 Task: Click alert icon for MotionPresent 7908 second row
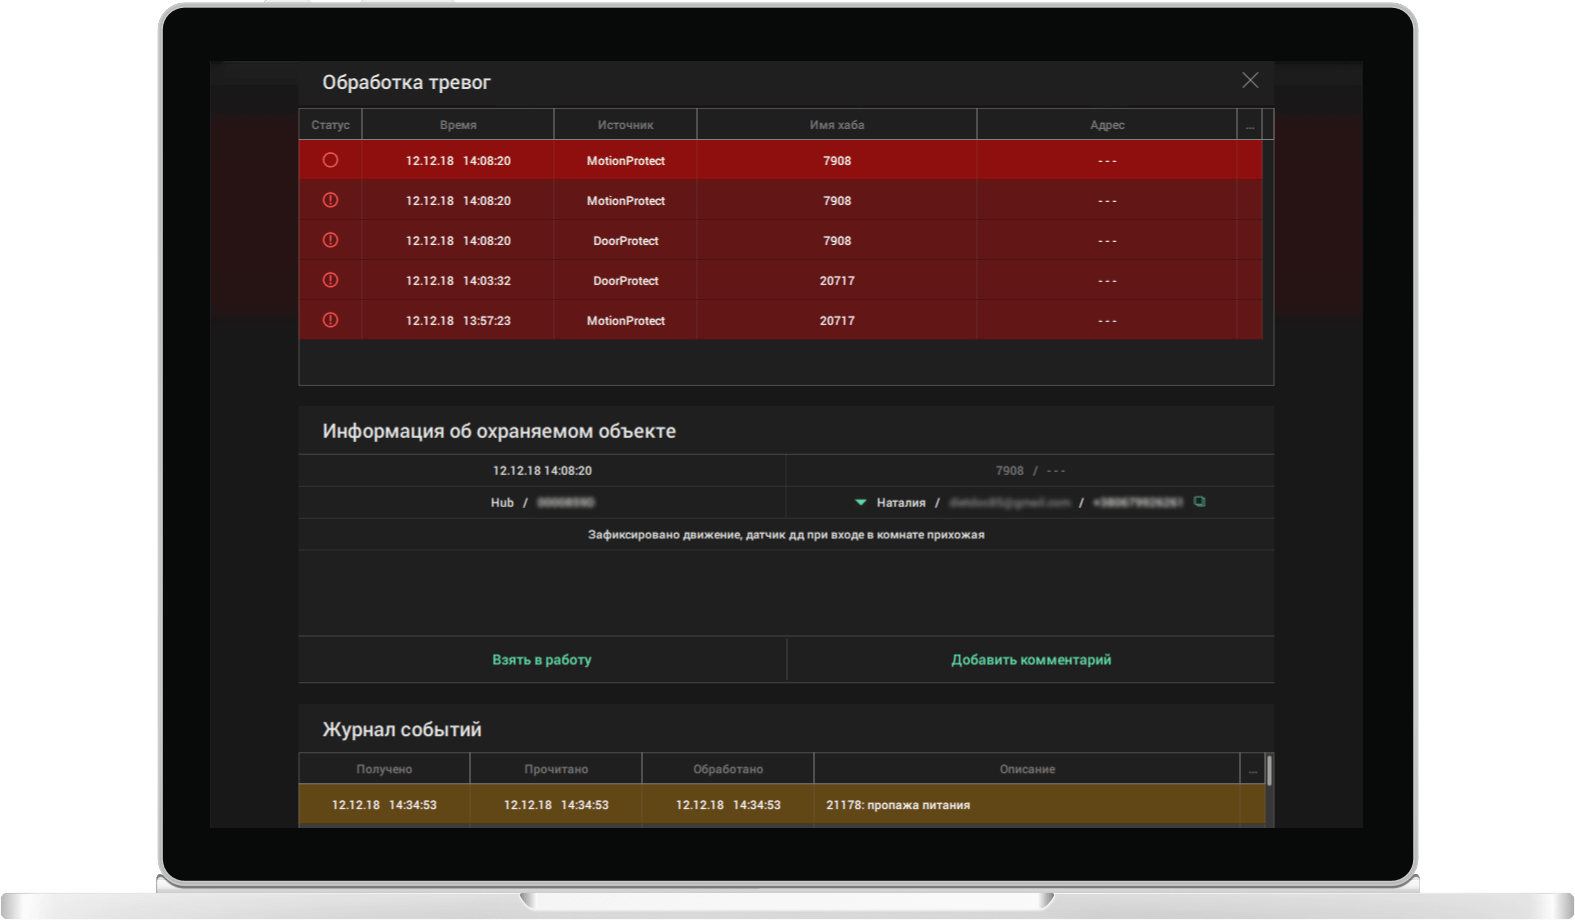[x=330, y=200]
